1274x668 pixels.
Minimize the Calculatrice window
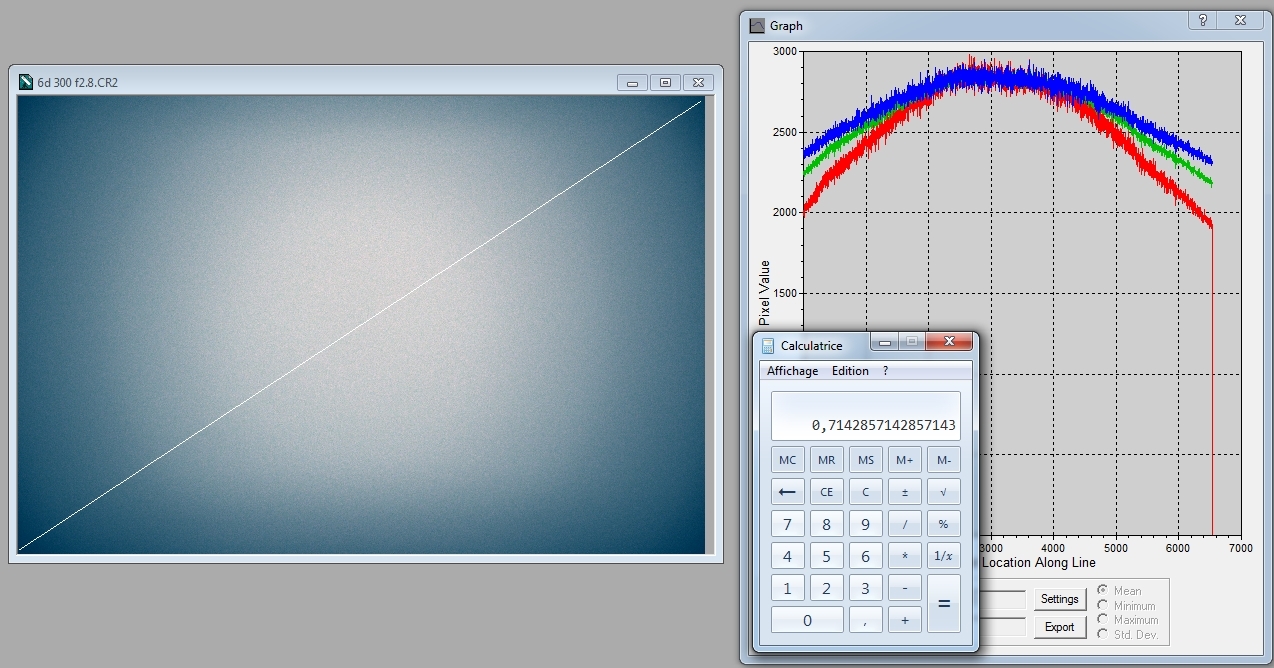coord(885,342)
